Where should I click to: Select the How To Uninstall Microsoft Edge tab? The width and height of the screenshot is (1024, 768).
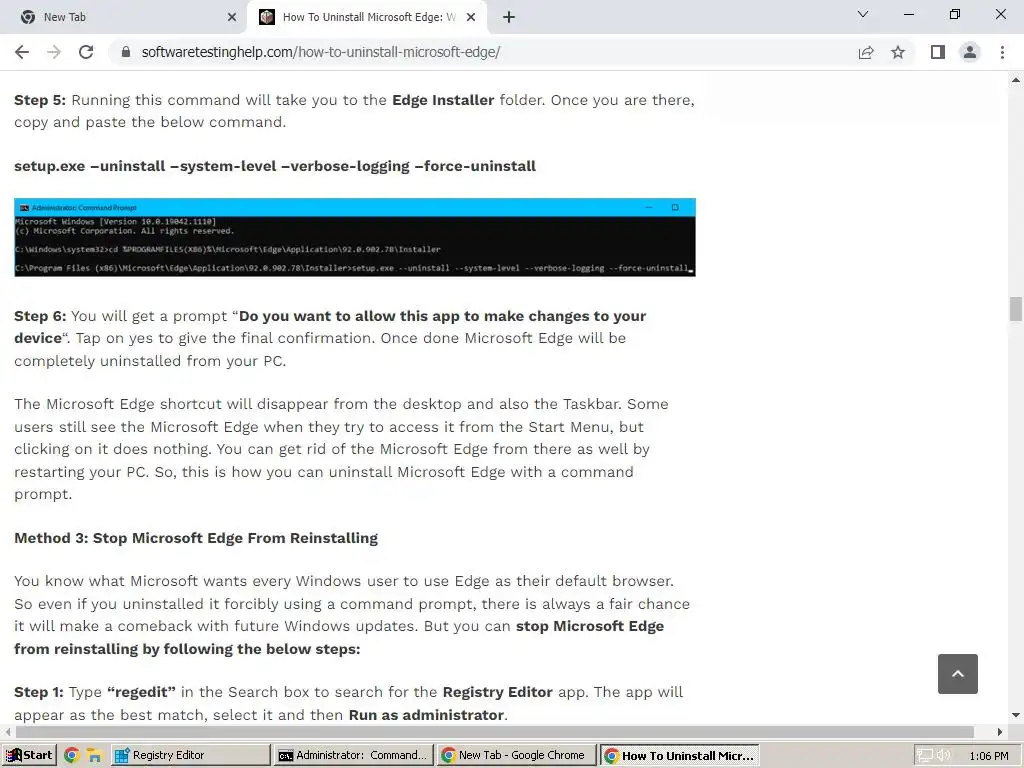[x=367, y=18]
